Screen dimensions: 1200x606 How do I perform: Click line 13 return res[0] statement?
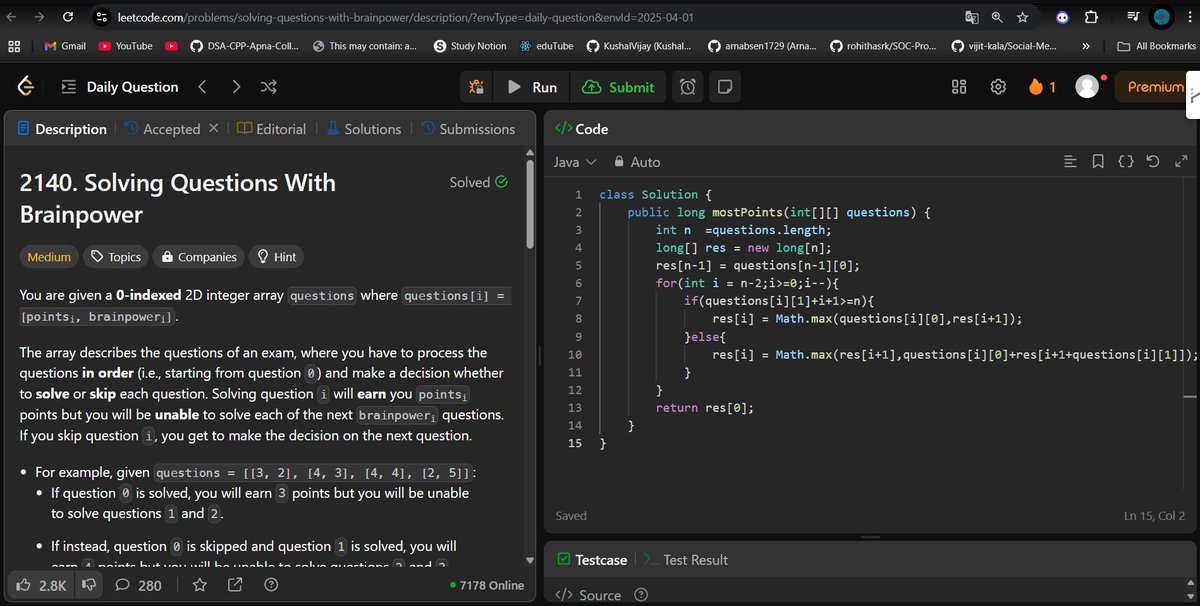click(x=705, y=408)
